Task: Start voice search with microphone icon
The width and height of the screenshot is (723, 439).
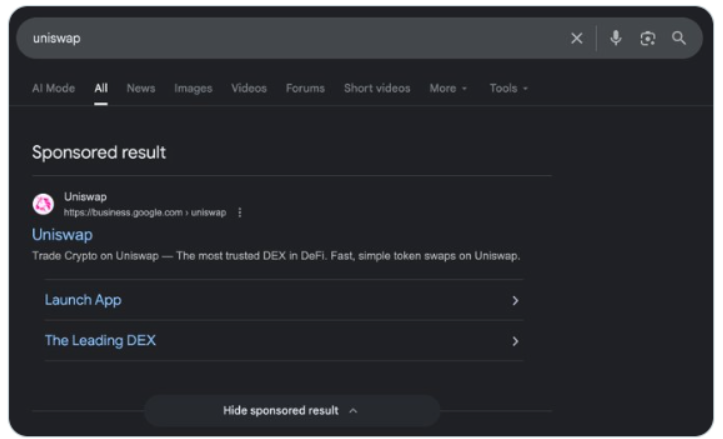Action: [616, 38]
